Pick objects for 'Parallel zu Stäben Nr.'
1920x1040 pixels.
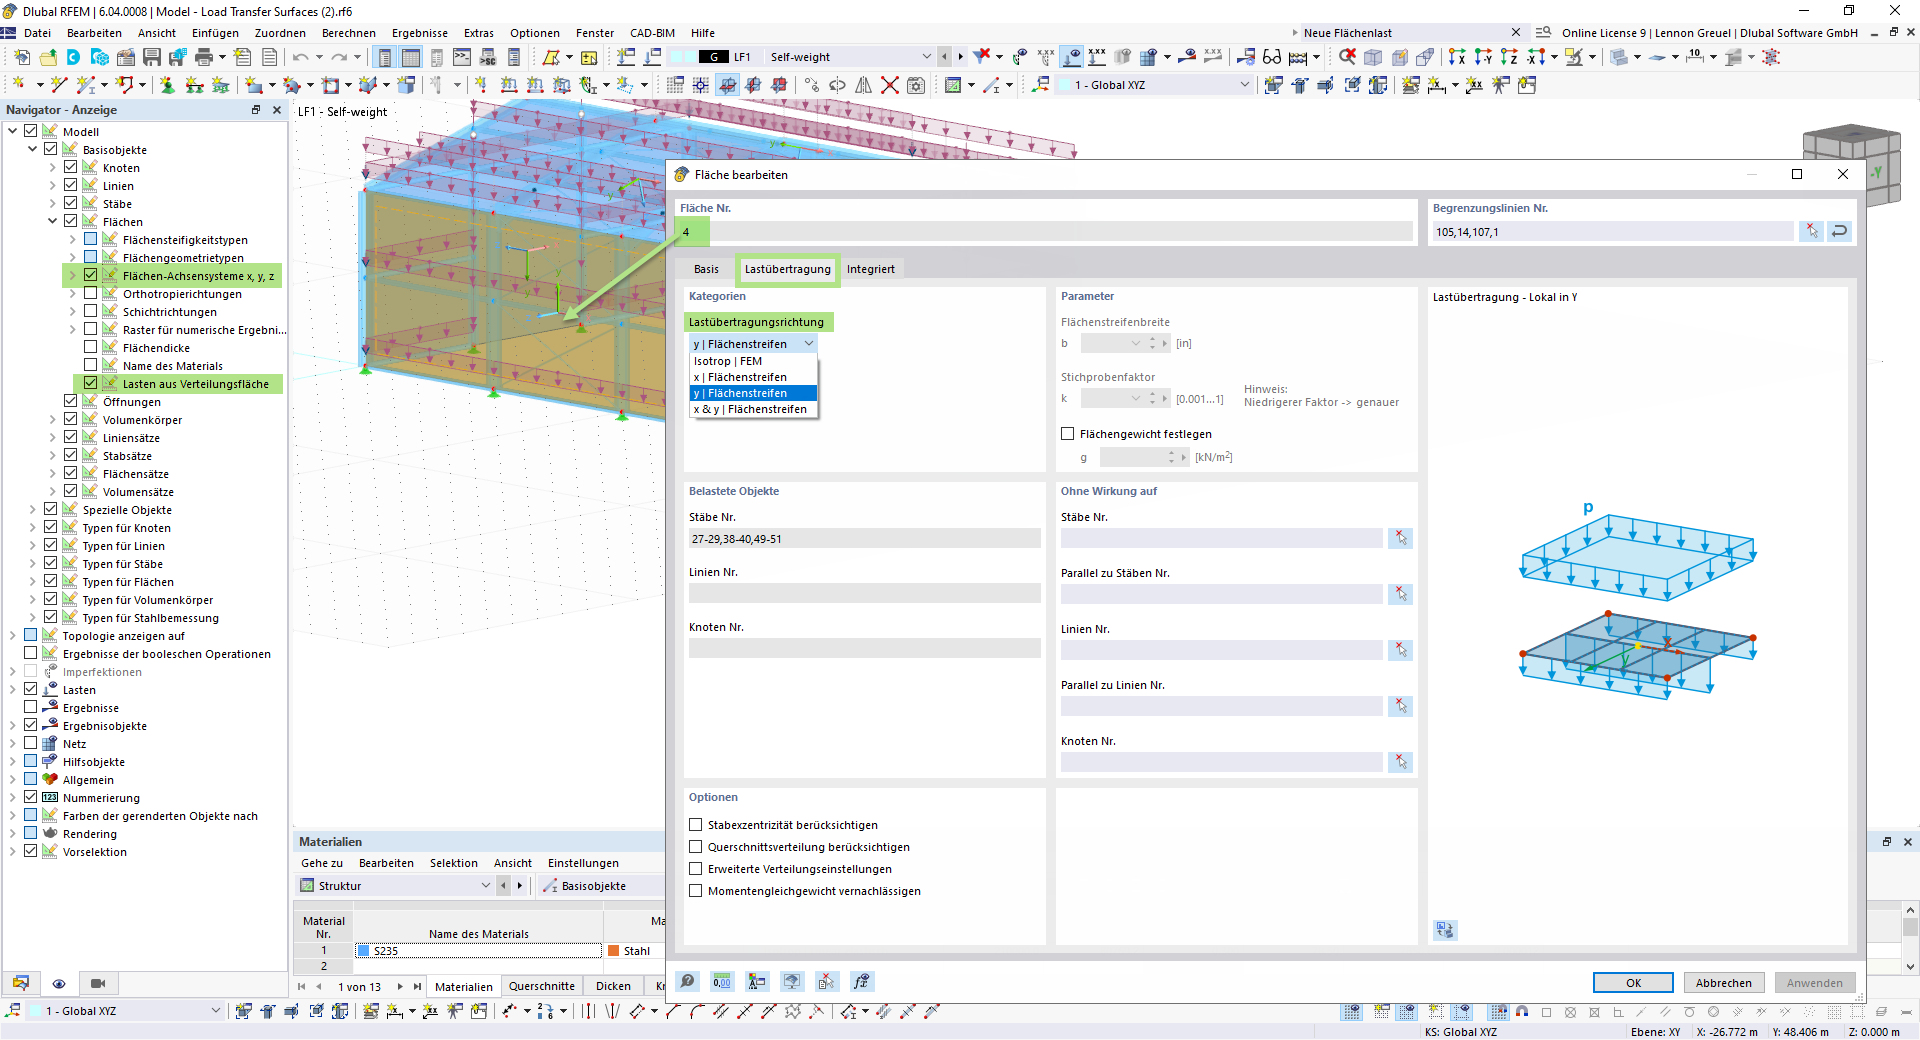[1401, 594]
